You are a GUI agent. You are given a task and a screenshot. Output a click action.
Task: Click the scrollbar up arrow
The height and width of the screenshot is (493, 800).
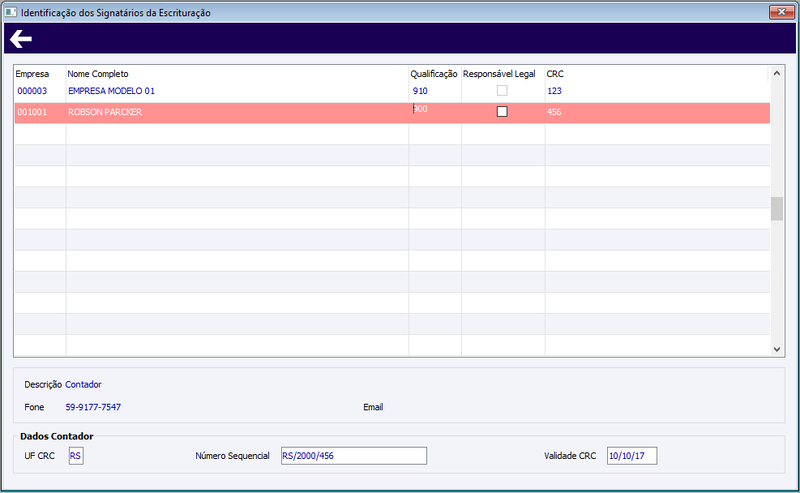(x=777, y=73)
